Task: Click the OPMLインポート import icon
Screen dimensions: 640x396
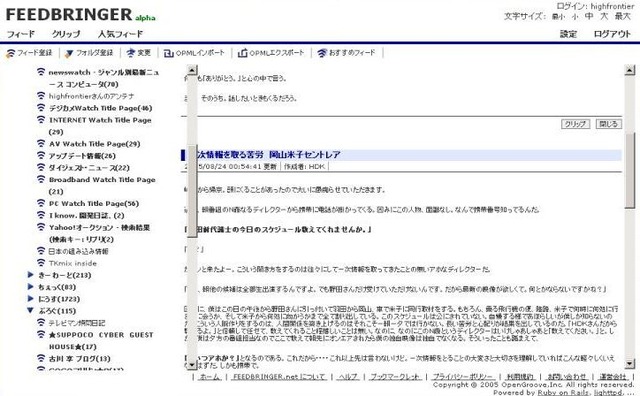Action: [x=168, y=53]
